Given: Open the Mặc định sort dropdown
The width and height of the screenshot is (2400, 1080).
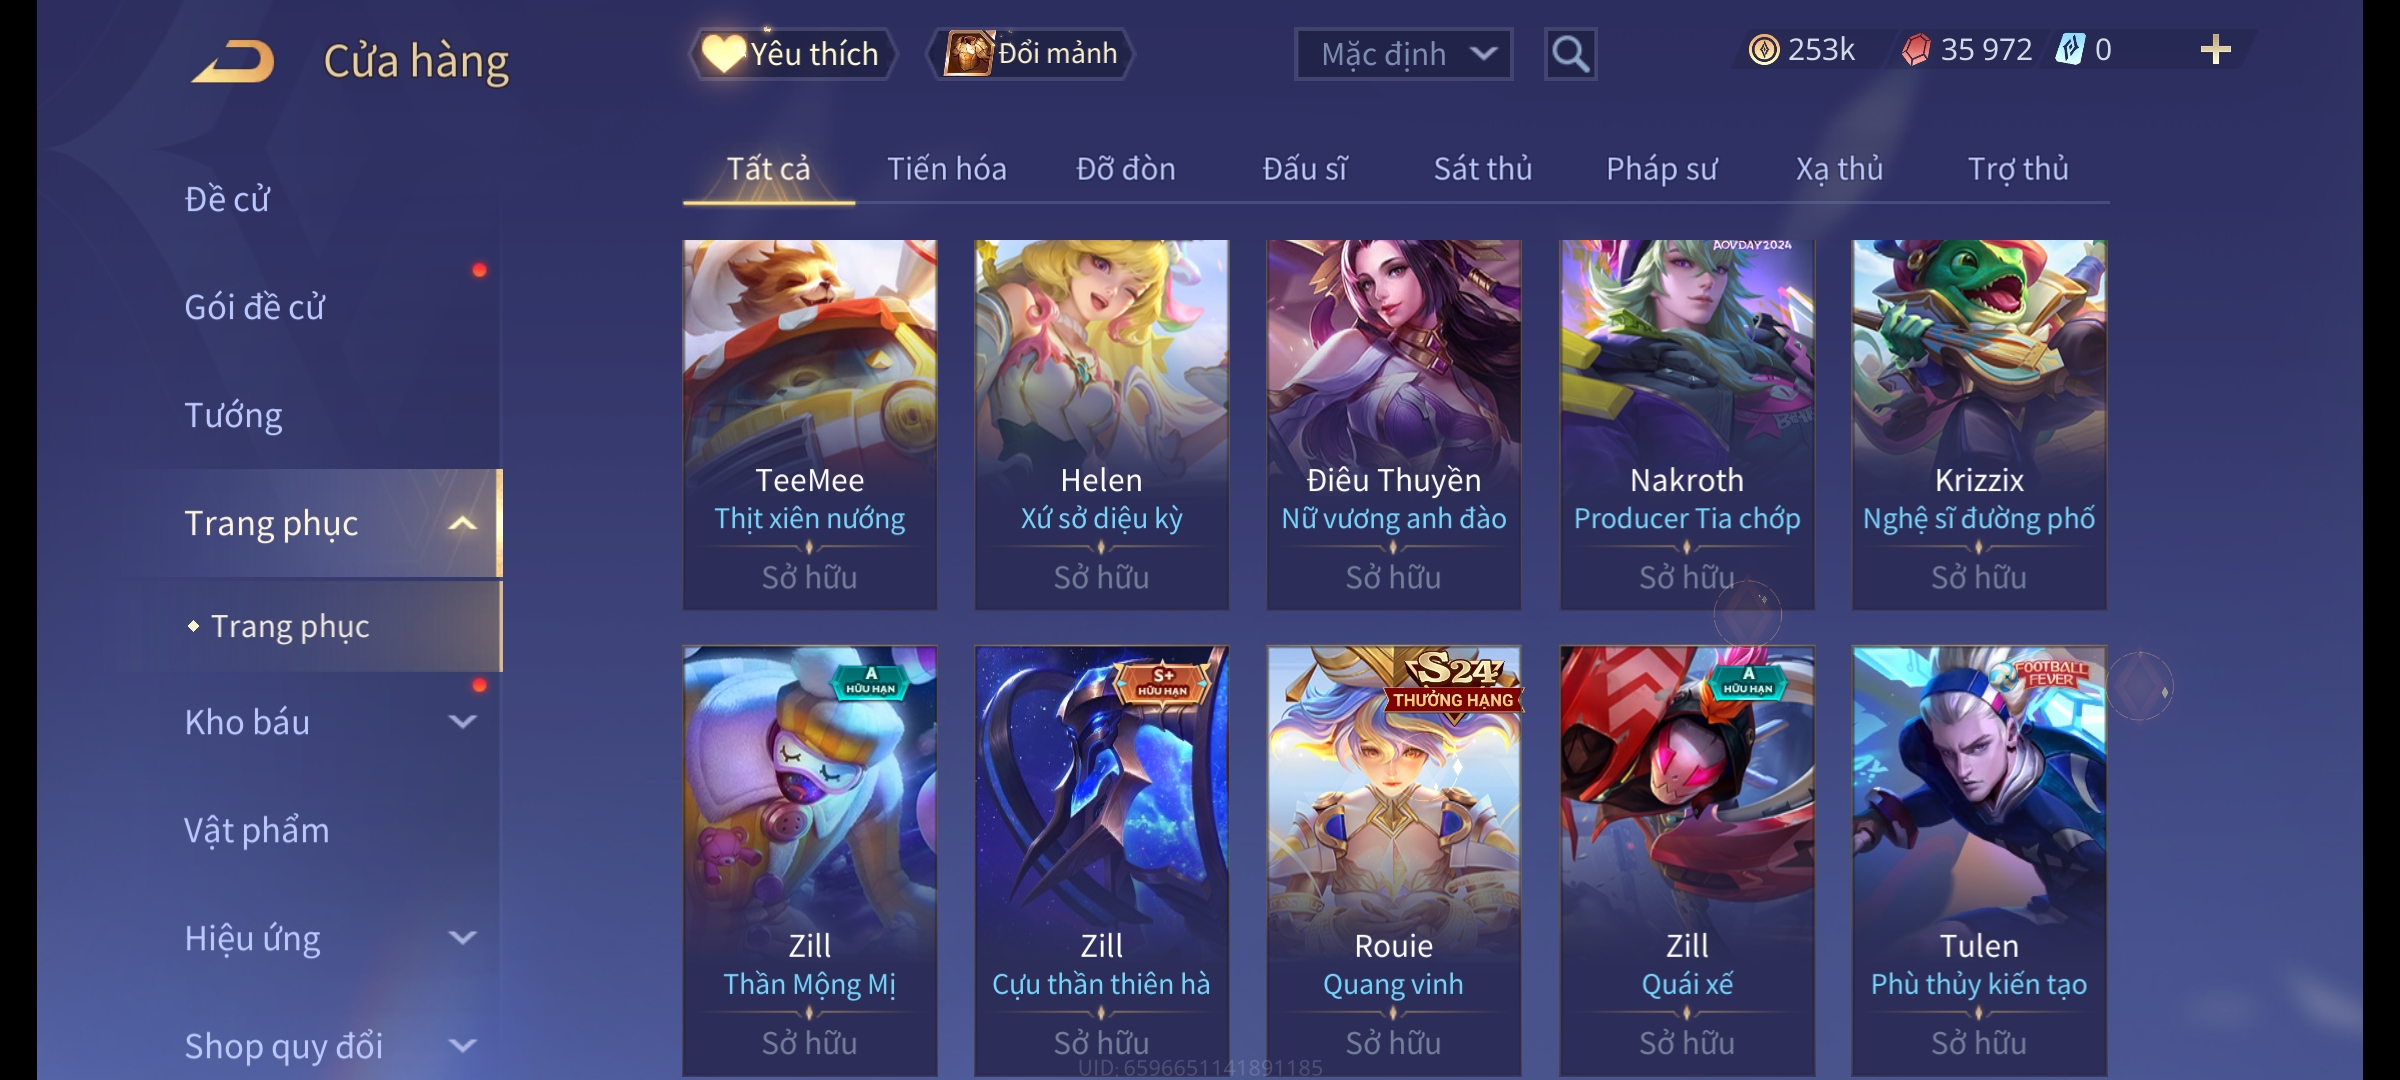Looking at the screenshot, I should pyautogui.click(x=1403, y=54).
